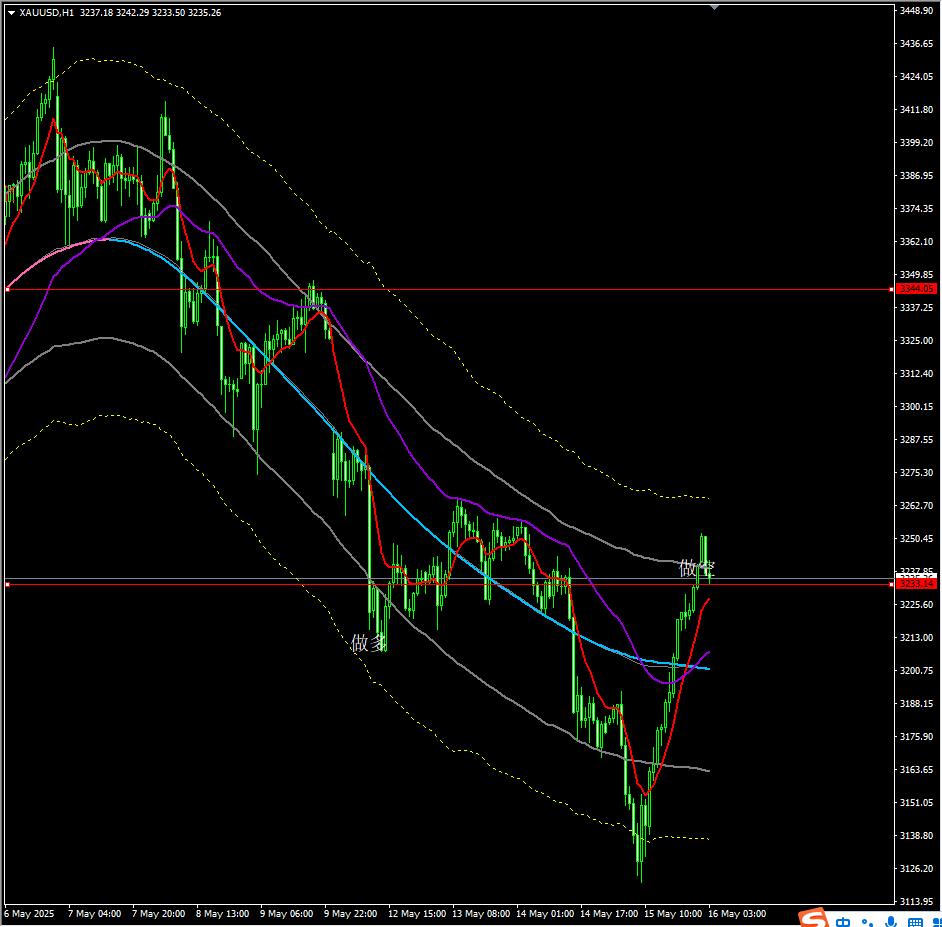942x927 pixels.
Task: Click the right anchor square of 3233.14 line
Action: coord(892,584)
